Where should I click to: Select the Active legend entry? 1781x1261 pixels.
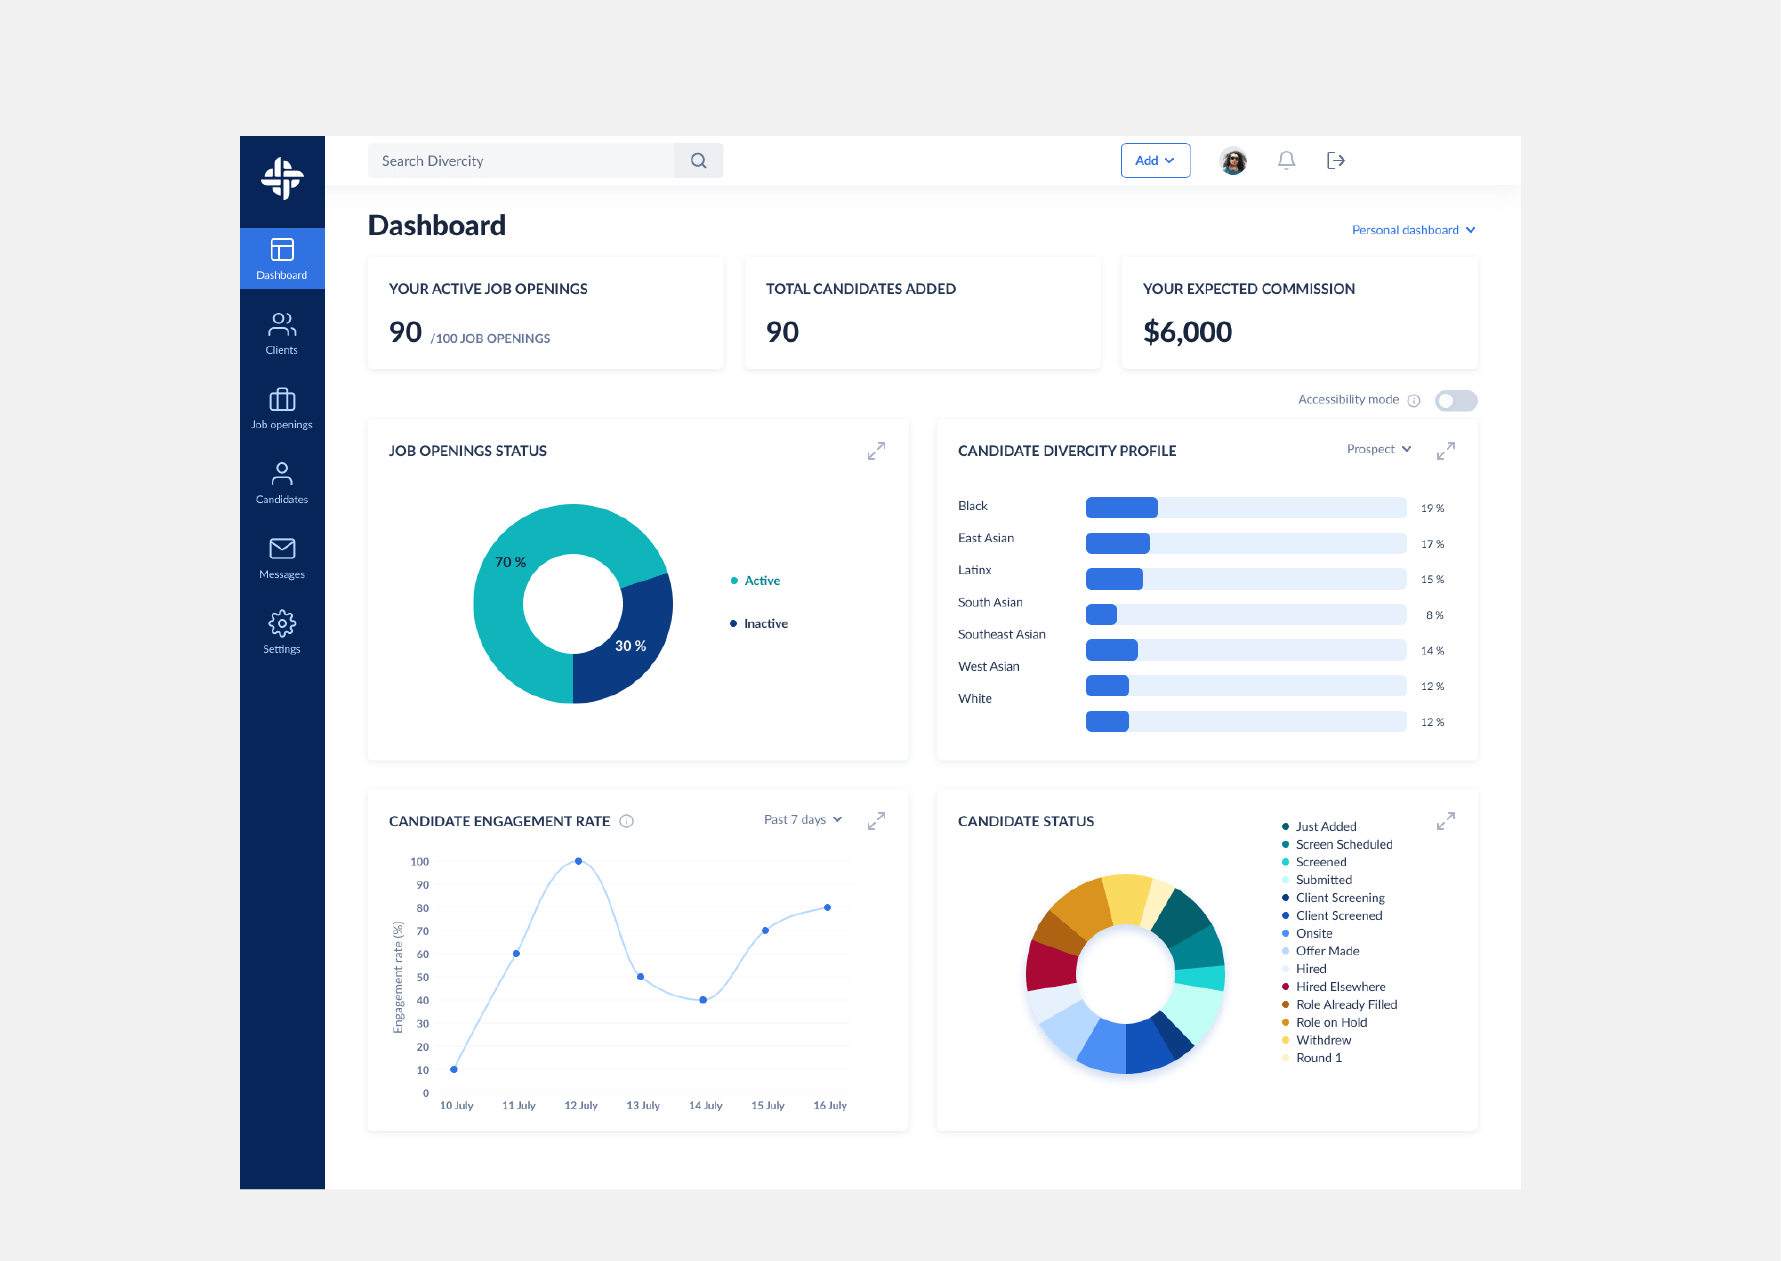(755, 581)
